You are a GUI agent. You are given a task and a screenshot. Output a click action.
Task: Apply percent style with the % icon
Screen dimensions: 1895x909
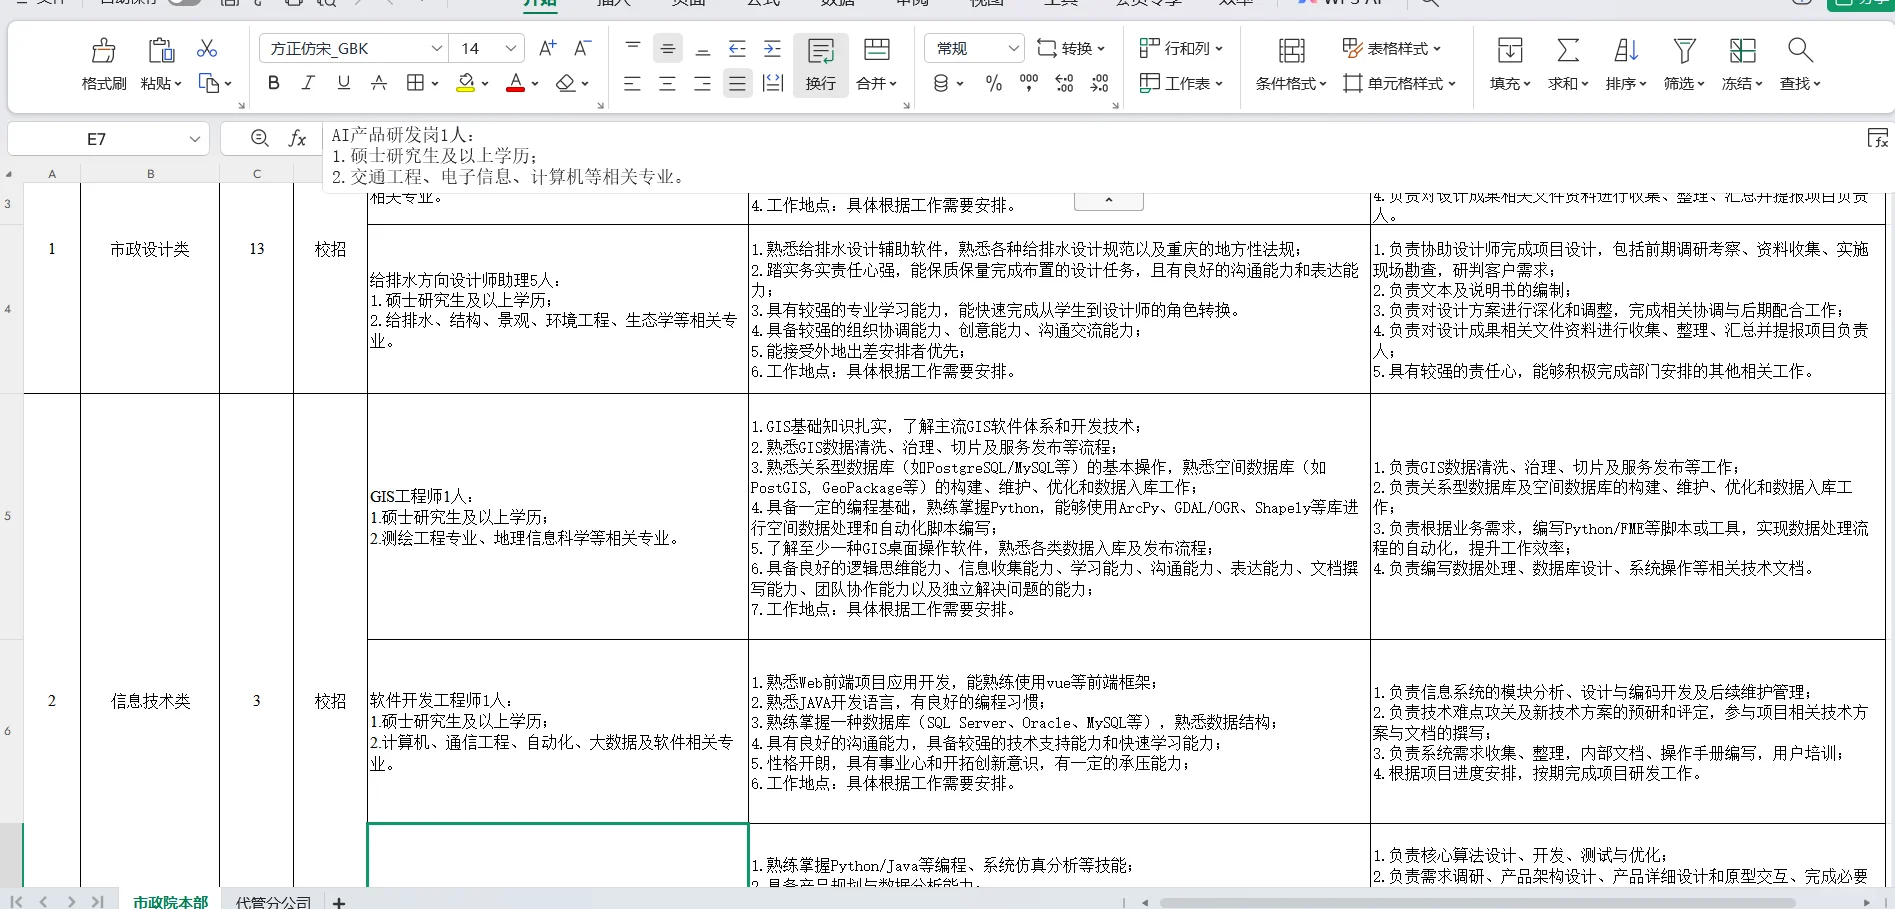[993, 83]
